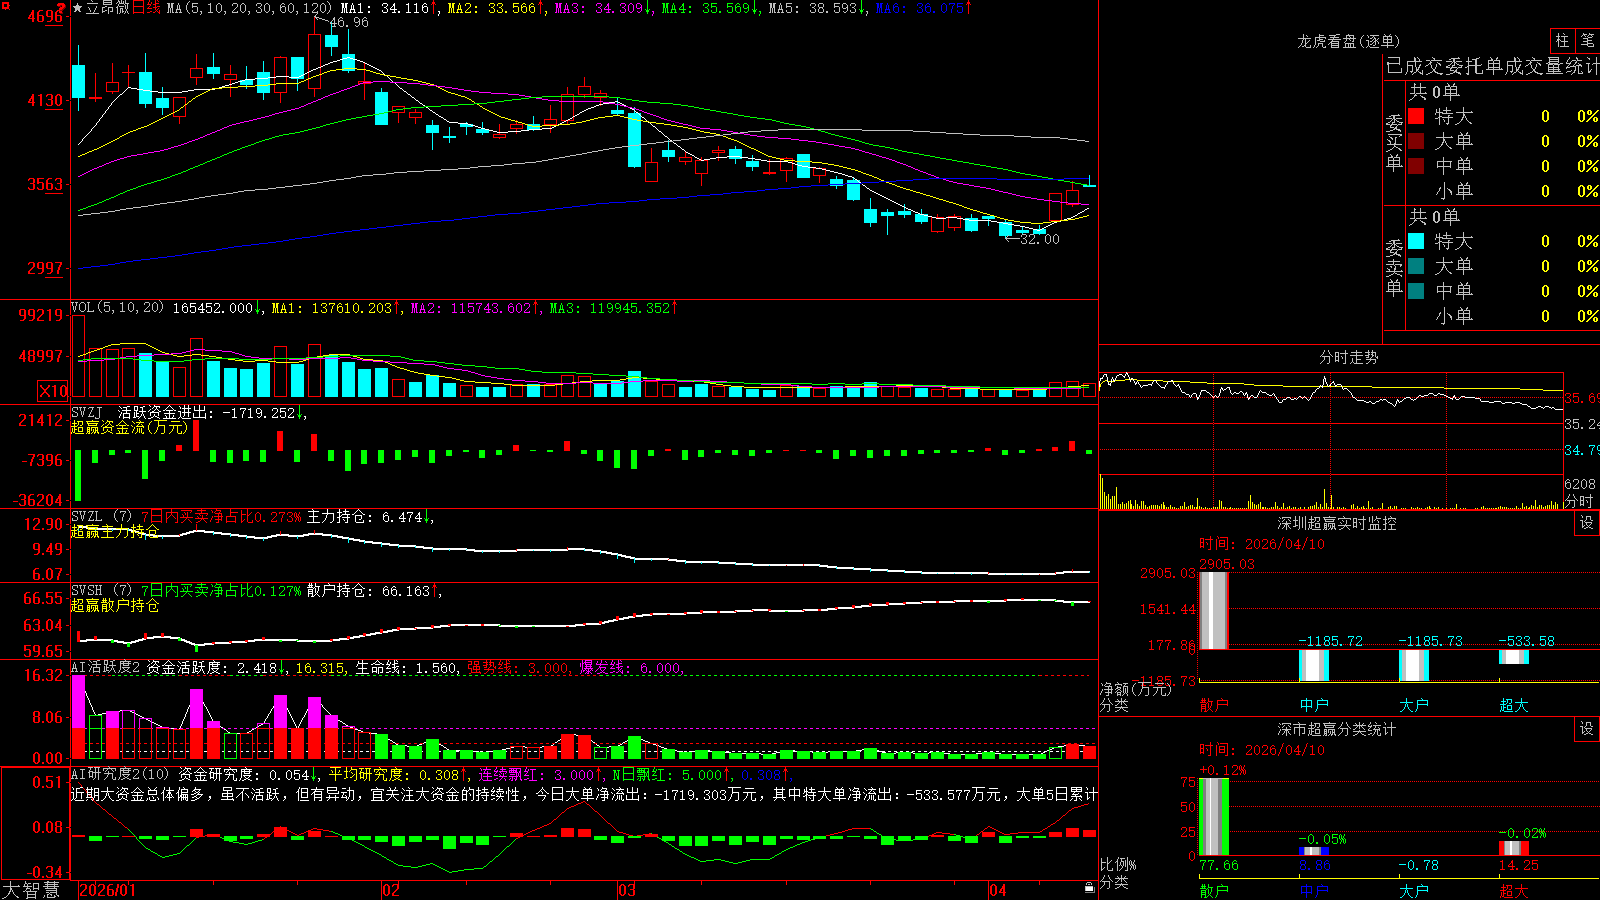Image resolution: width=1600 pixels, height=900 pixels.
Task: Click the 深圳超赢实时监控 panel title
Action: coord(1336,523)
